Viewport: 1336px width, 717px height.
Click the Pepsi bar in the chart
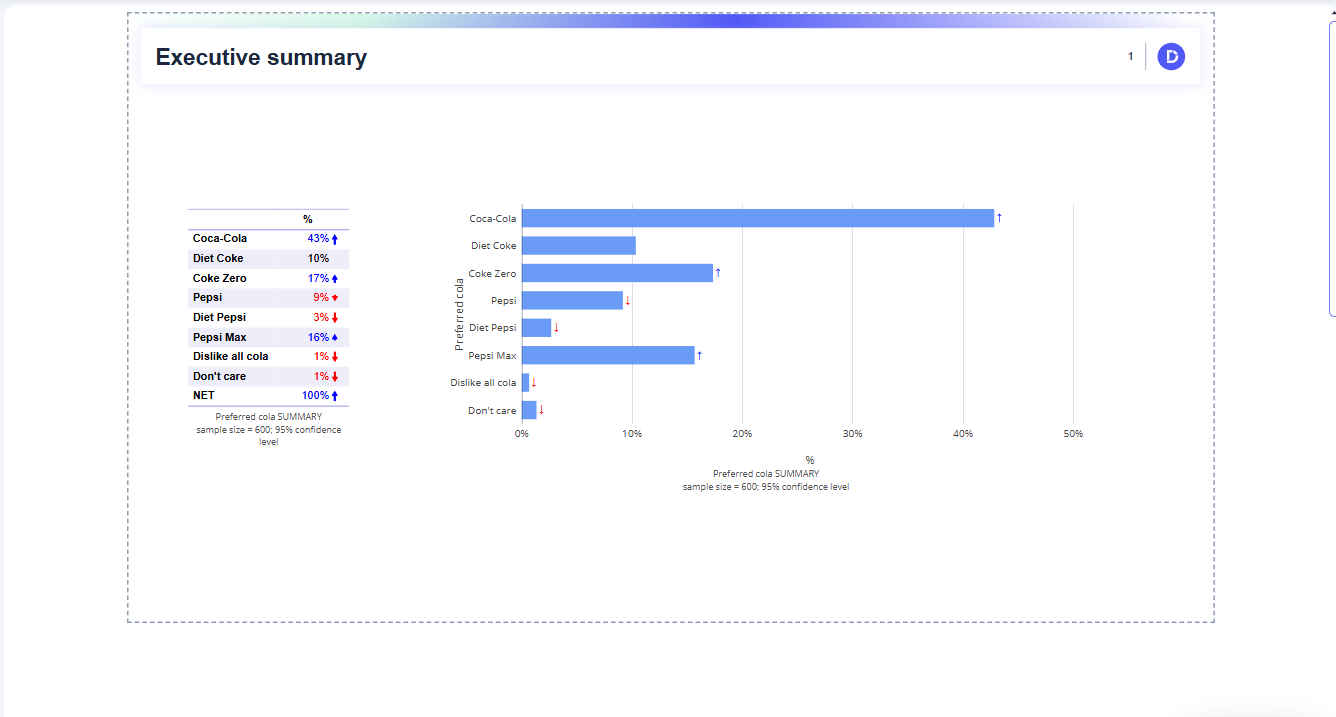coord(572,300)
